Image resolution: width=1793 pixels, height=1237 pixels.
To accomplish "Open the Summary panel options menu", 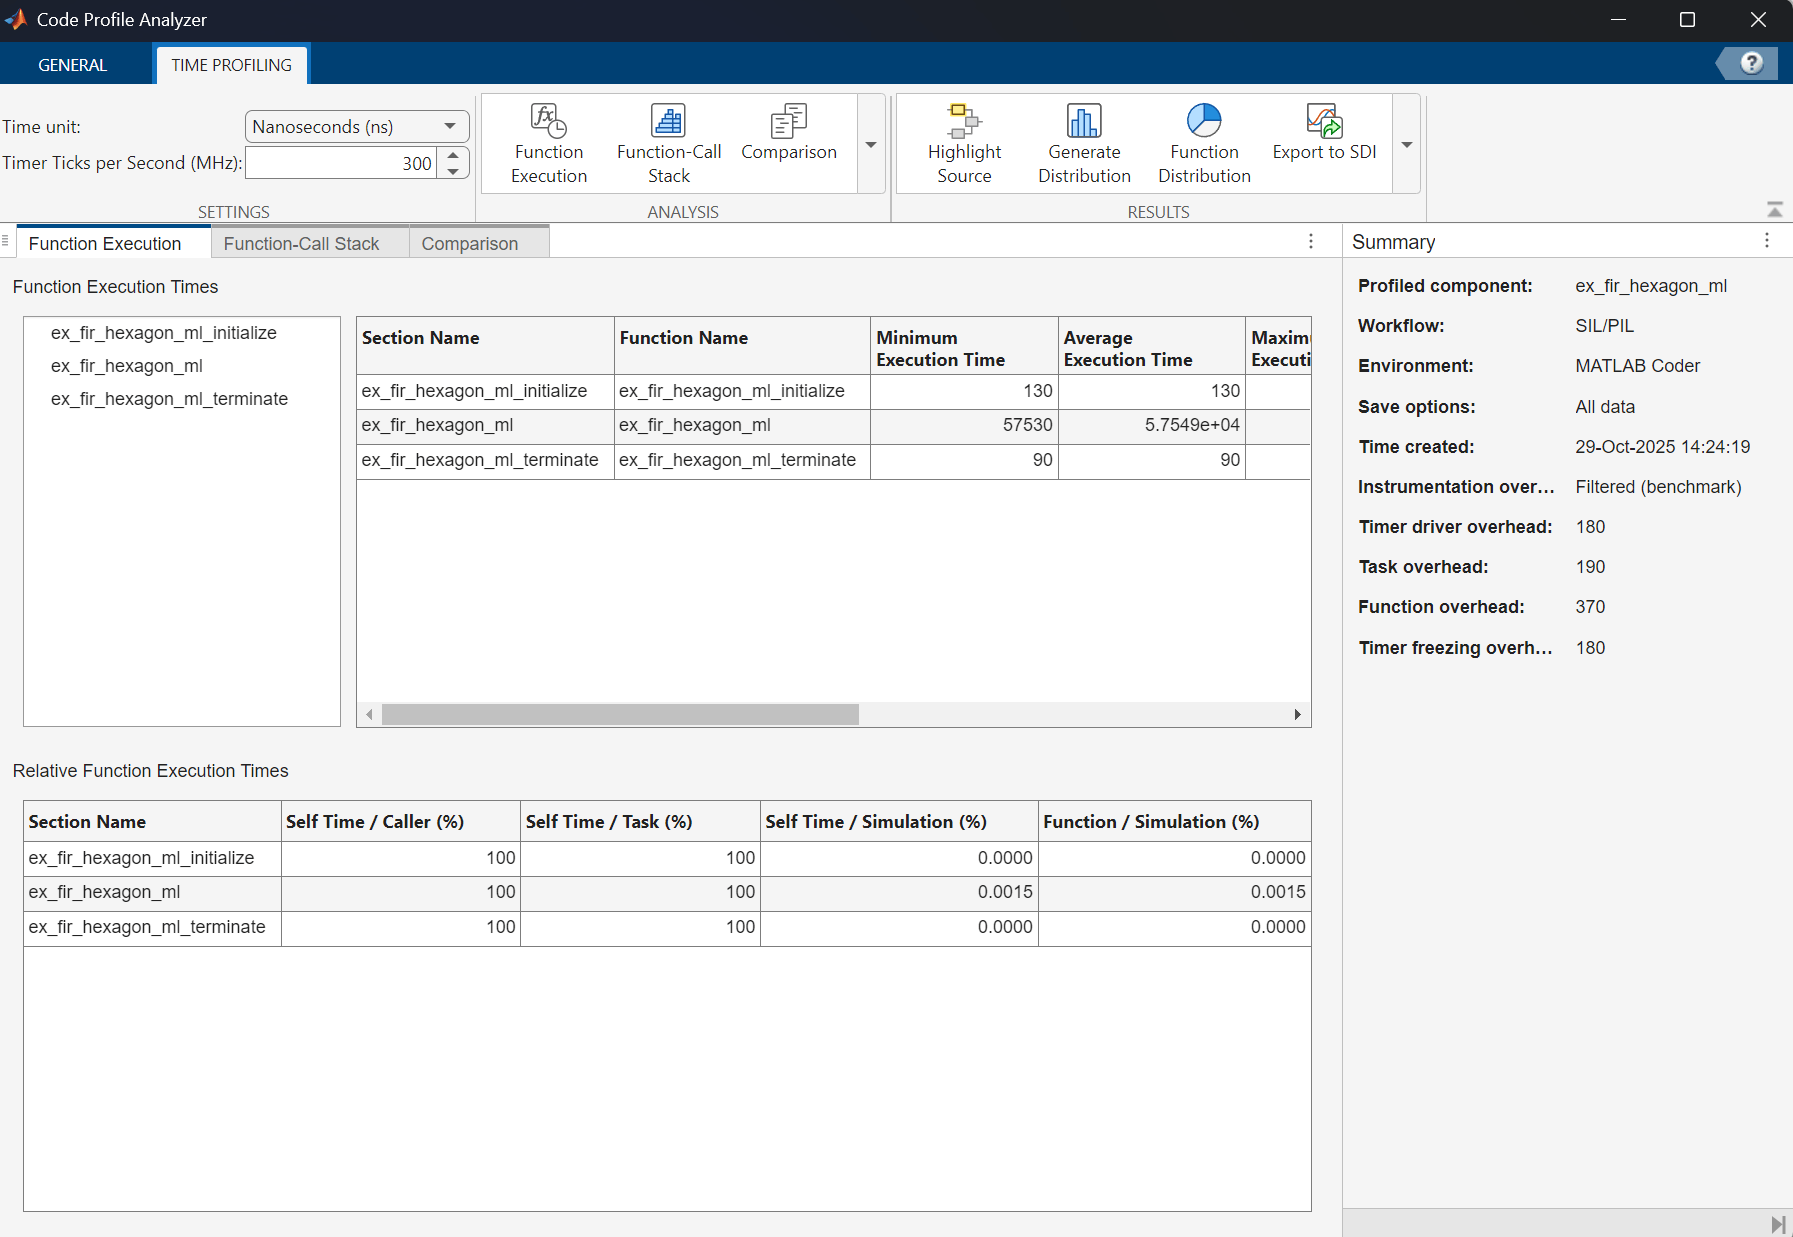I will (1767, 241).
